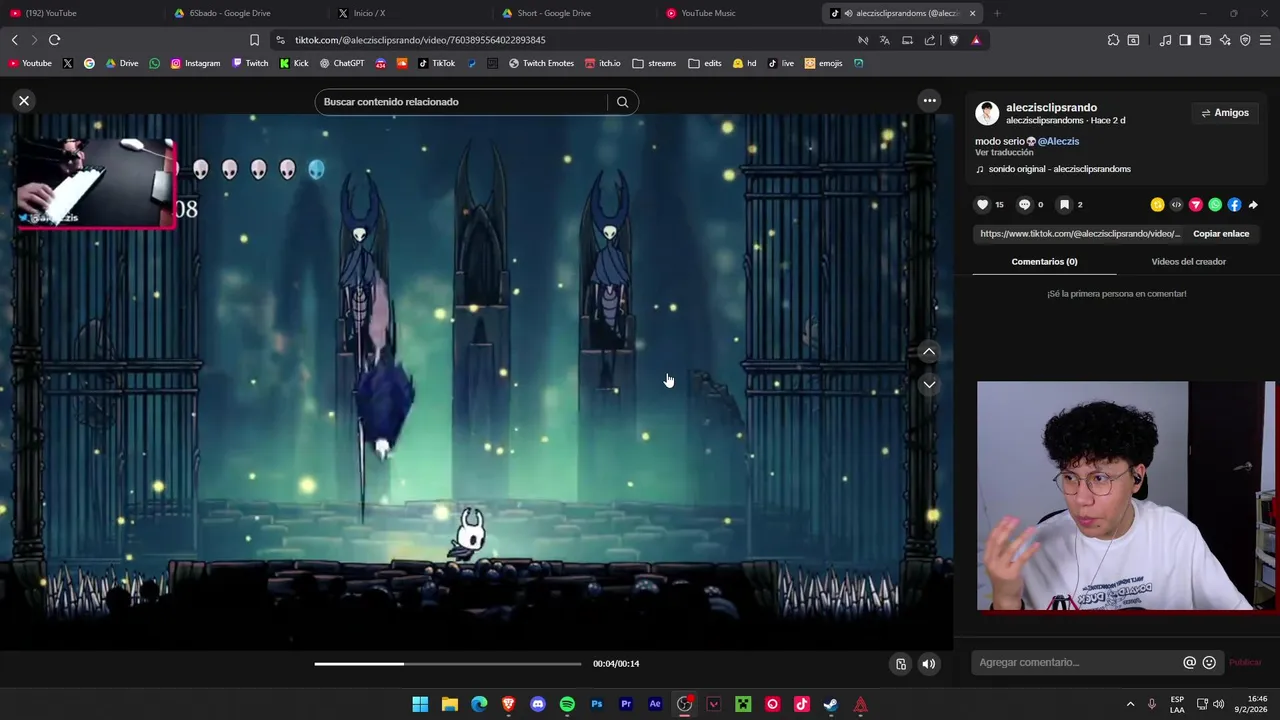Open the three-dot more options menu
This screenshot has height=720, width=1280.
[929, 100]
